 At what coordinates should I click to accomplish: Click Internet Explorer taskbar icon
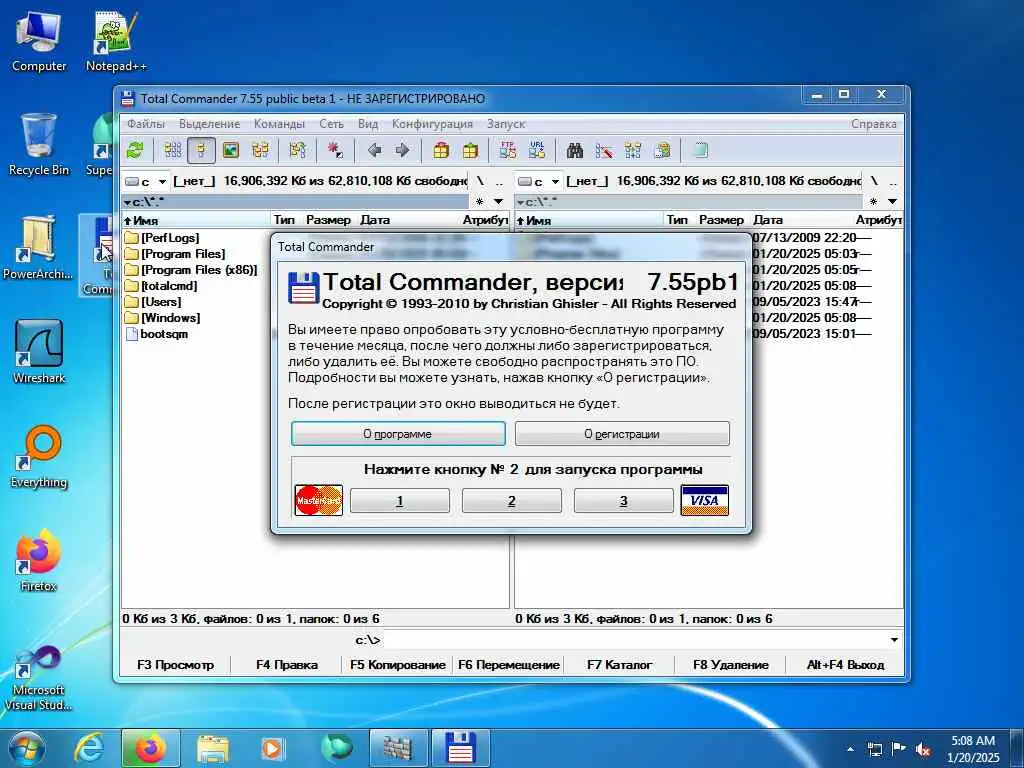click(89, 748)
